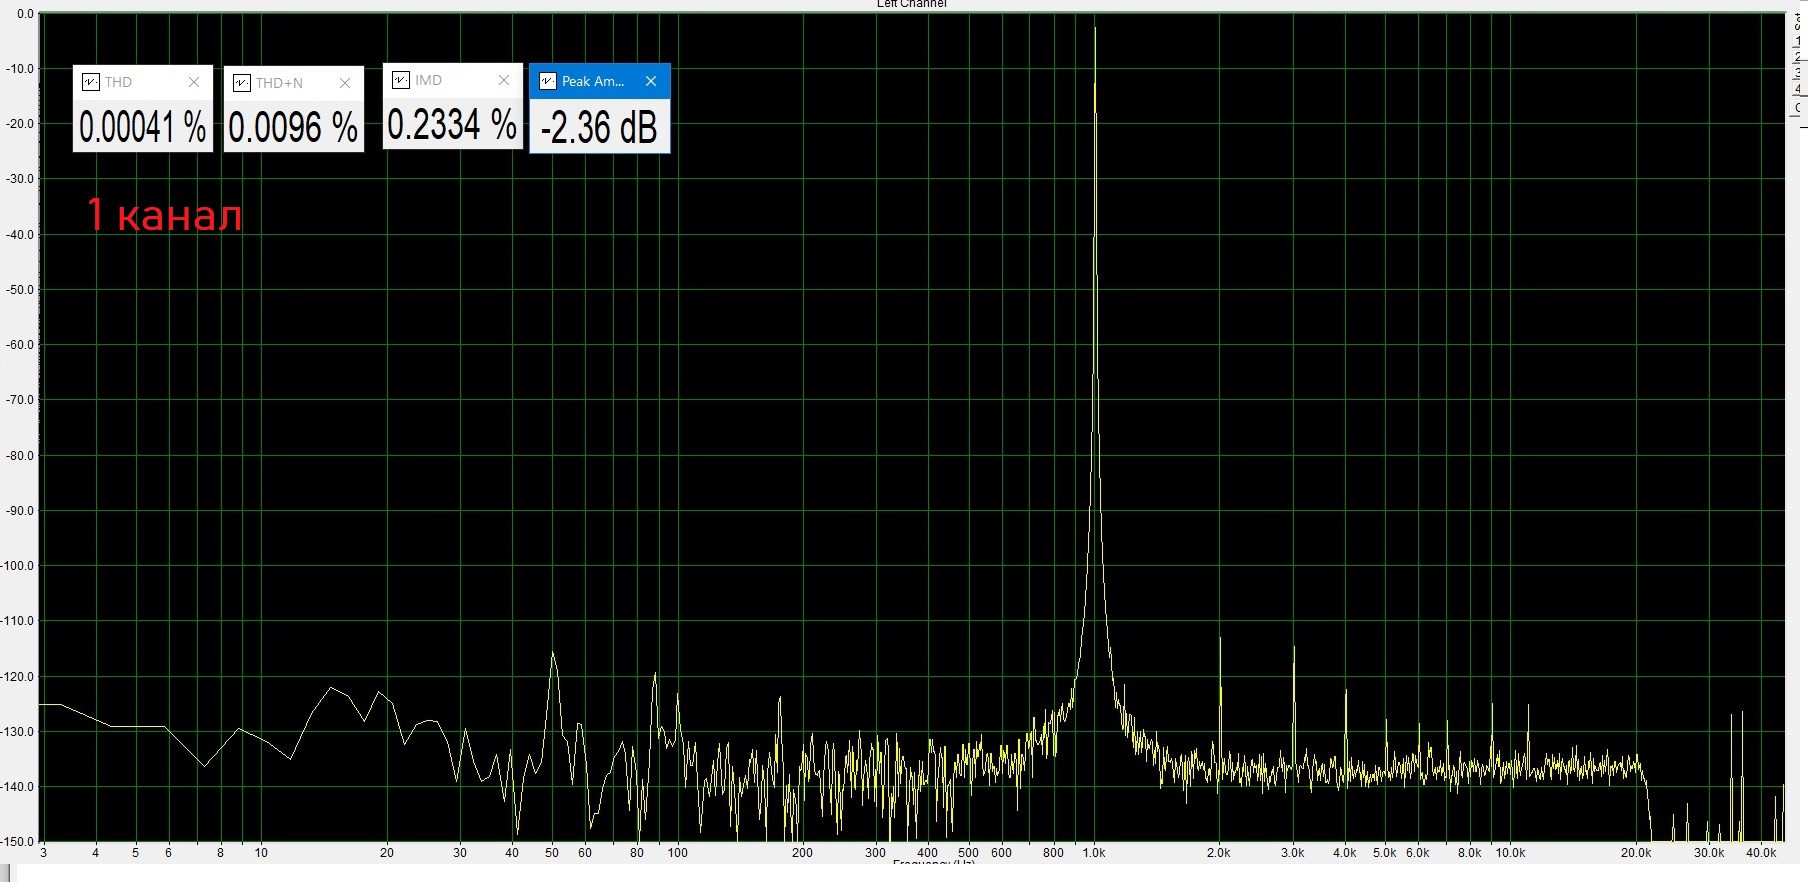Click the -50.0 dB amplitude axis label
Image resolution: width=1808 pixels, height=882 pixels.
click(x=20, y=290)
